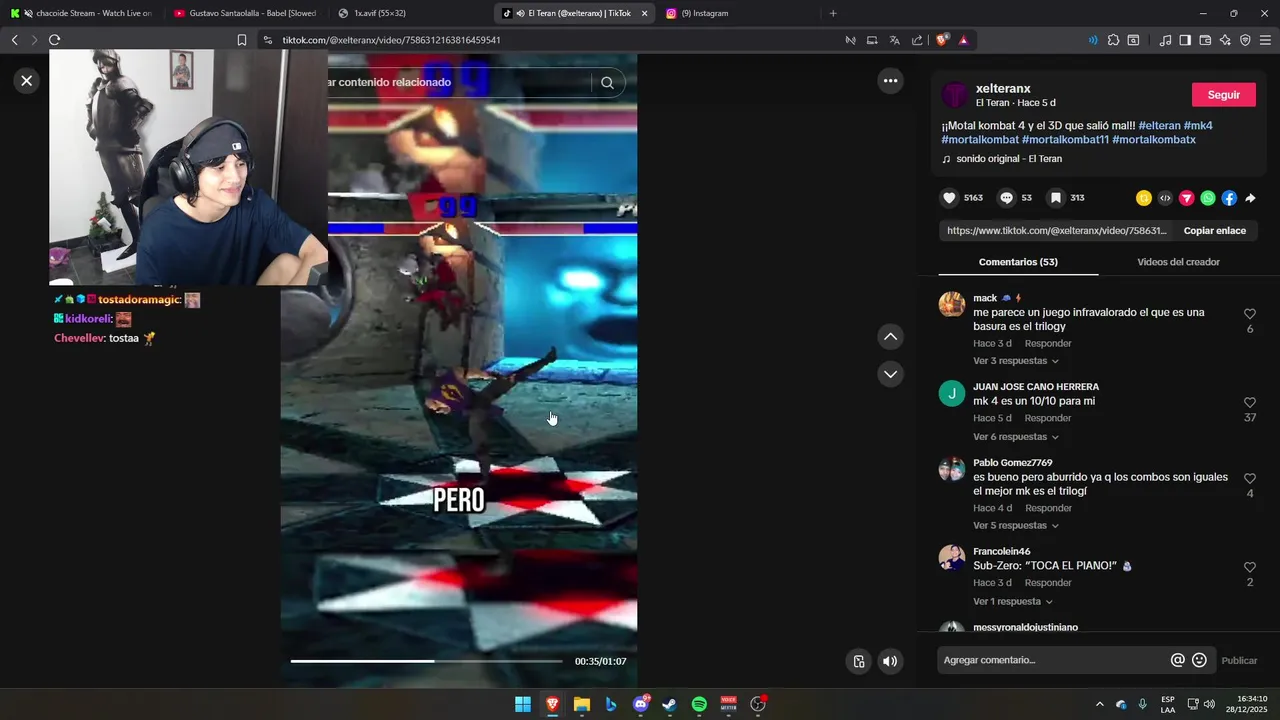Like JUAN JOSE CANO HERRERA's comment
The height and width of the screenshot is (720, 1280).
pyautogui.click(x=1249, y=403)
